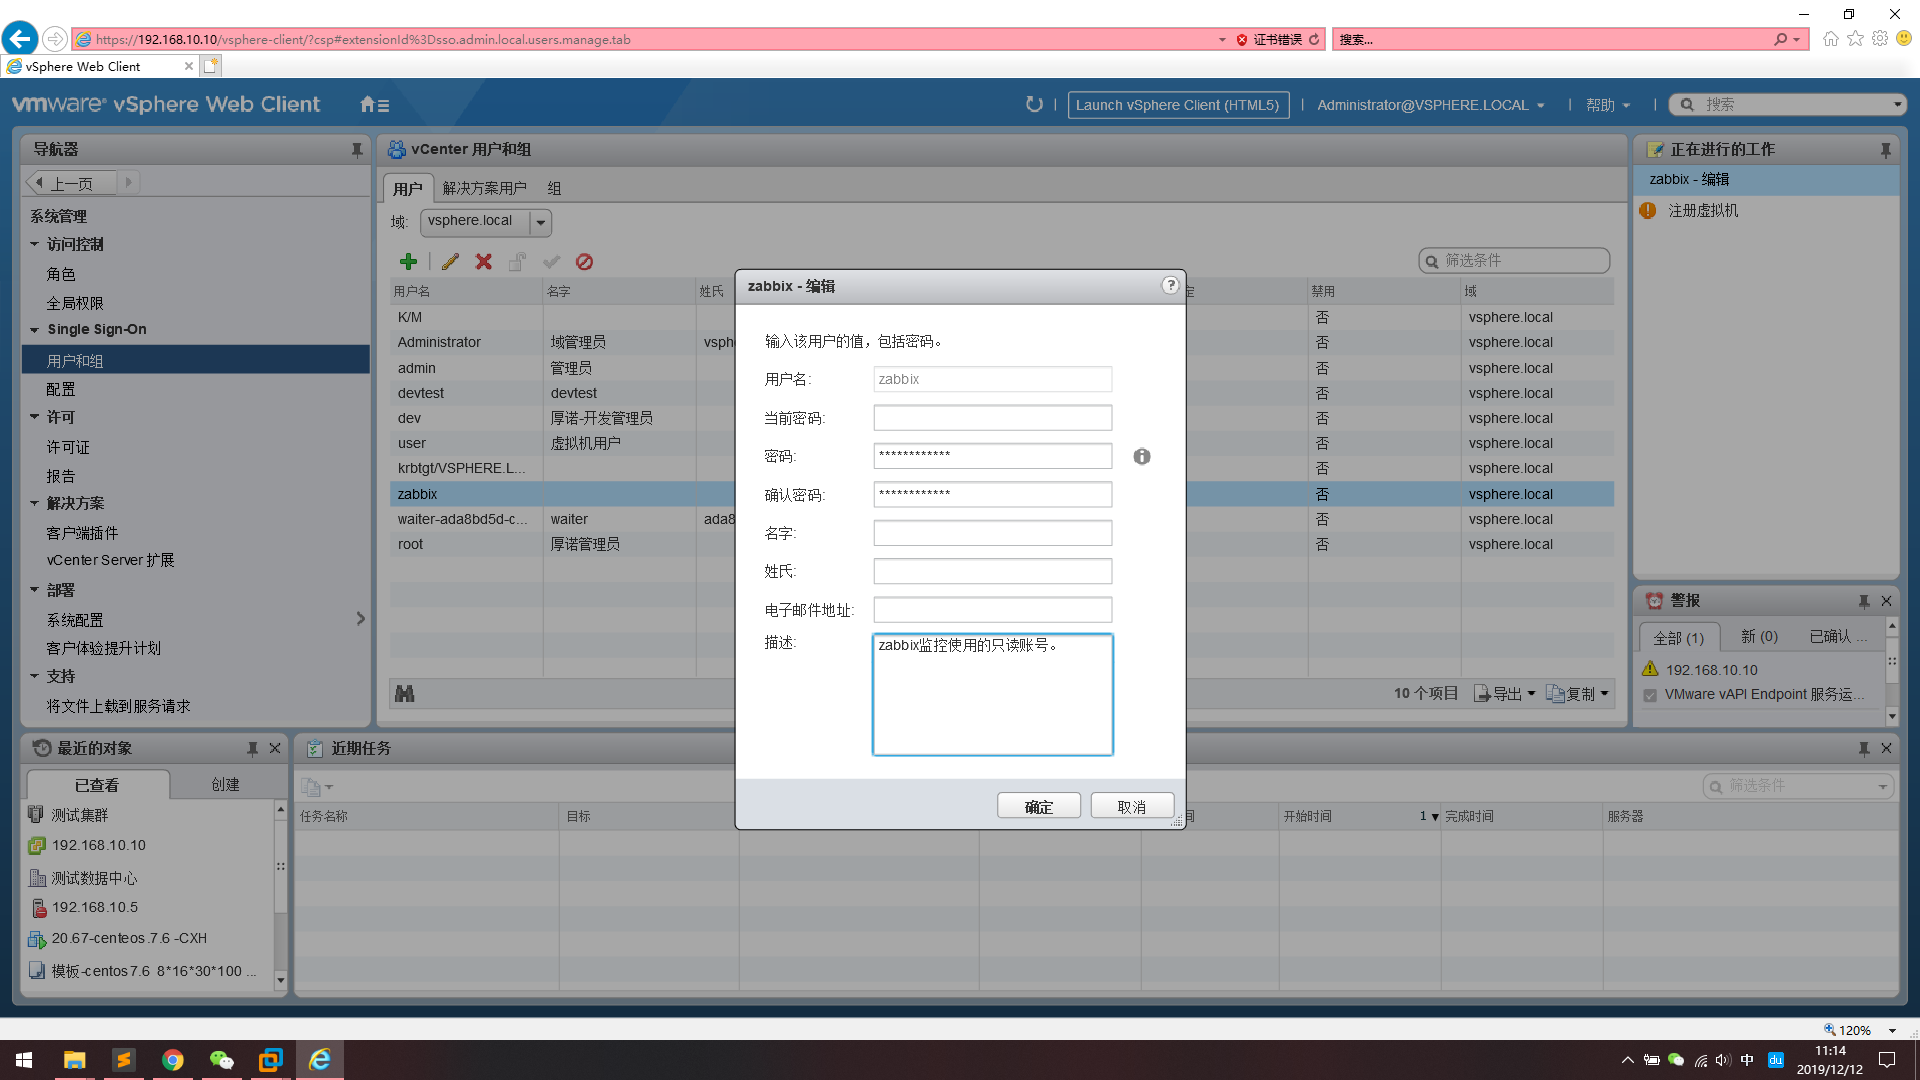
Task: Click the binoculars search icon below user list
Action: point(405,692)
